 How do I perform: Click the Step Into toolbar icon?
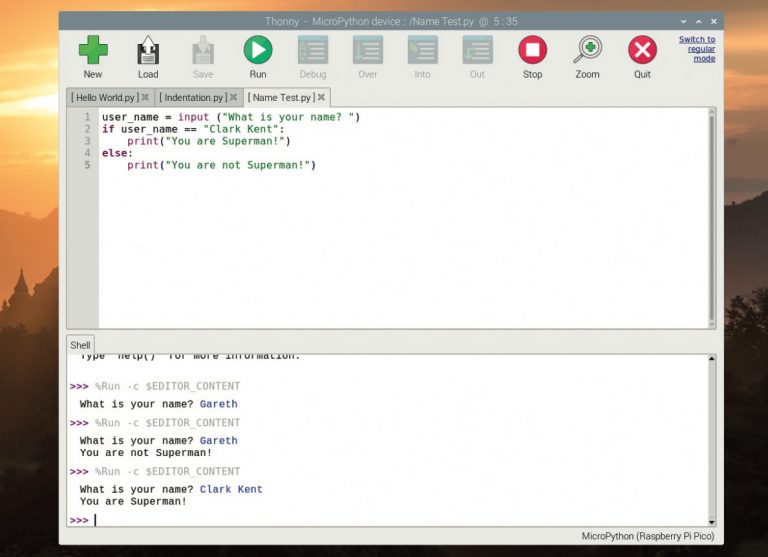tap(423, 50)
